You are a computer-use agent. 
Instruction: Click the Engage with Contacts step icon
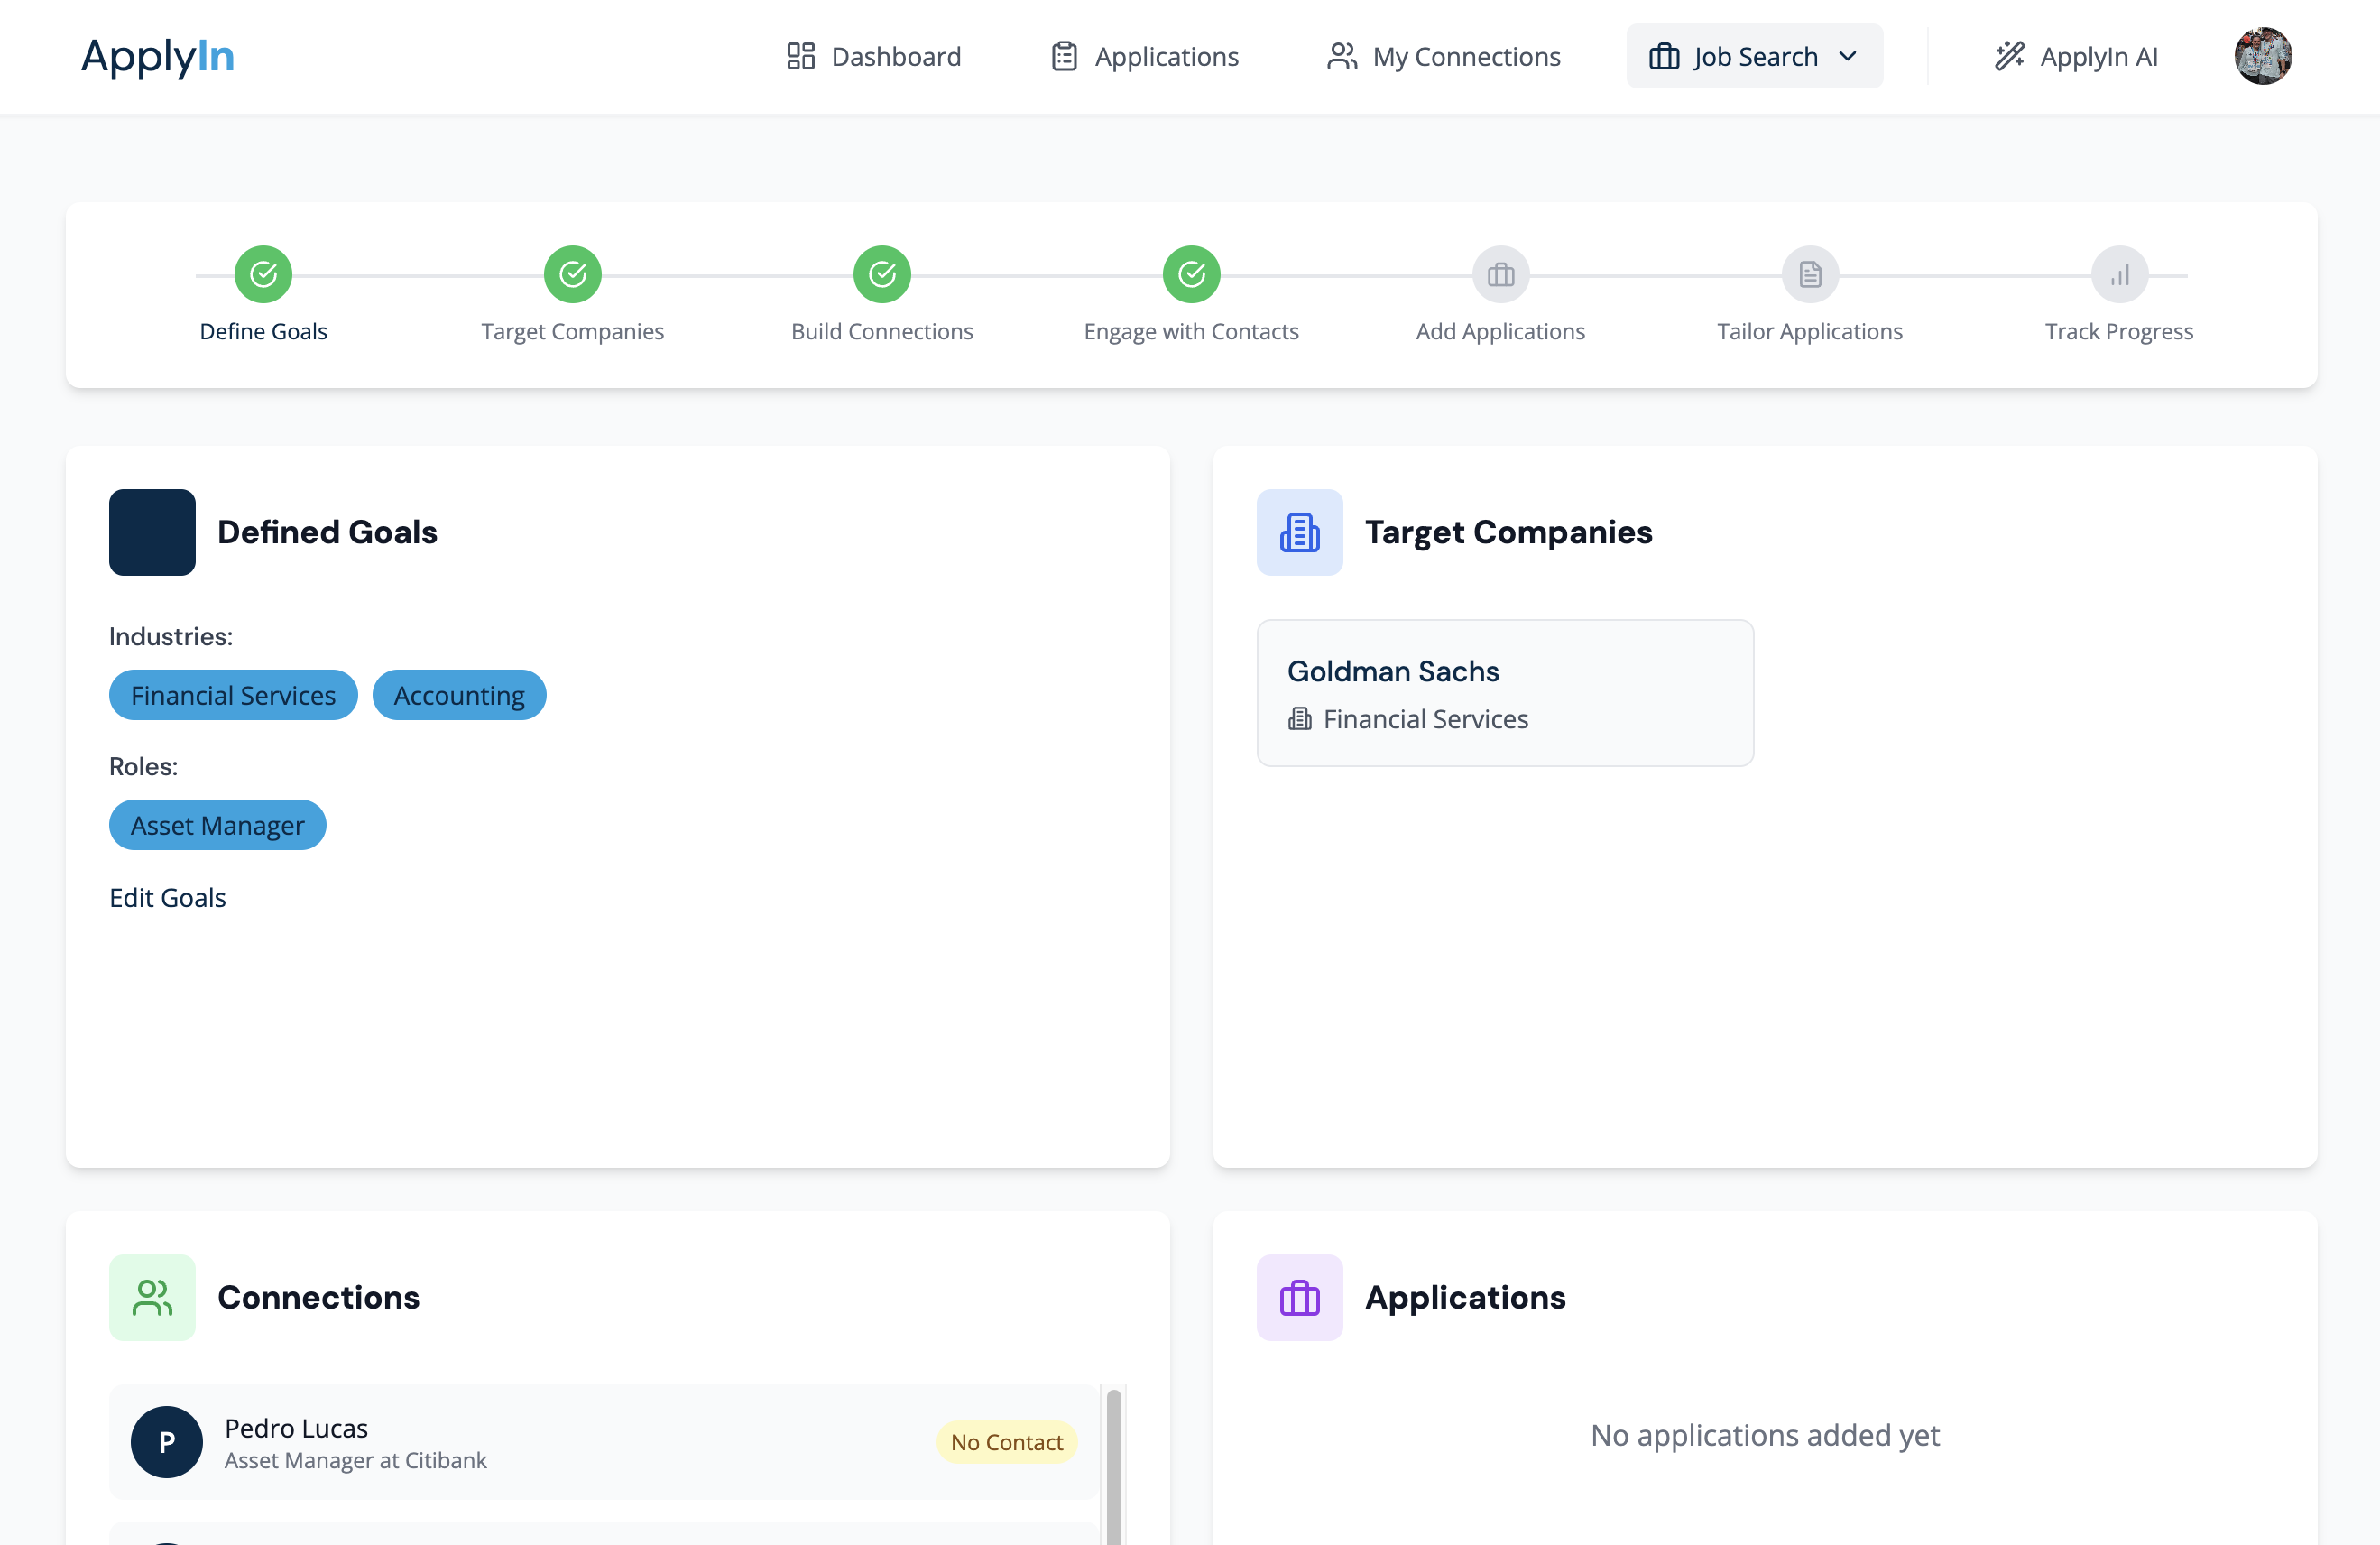click(1191, 274)
